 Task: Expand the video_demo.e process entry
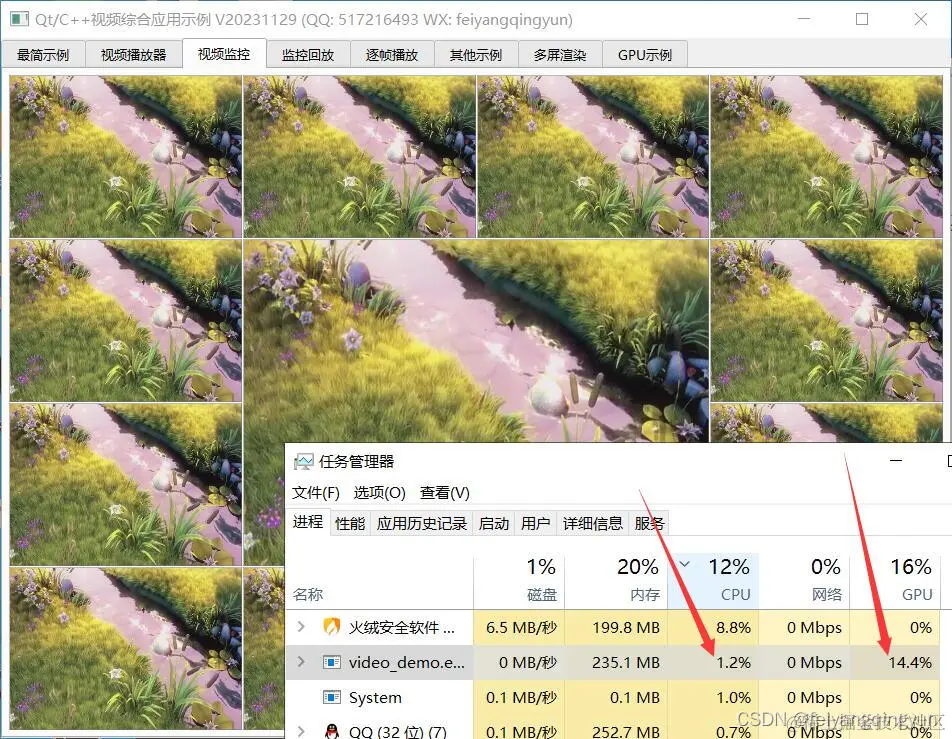pos(302,662)
